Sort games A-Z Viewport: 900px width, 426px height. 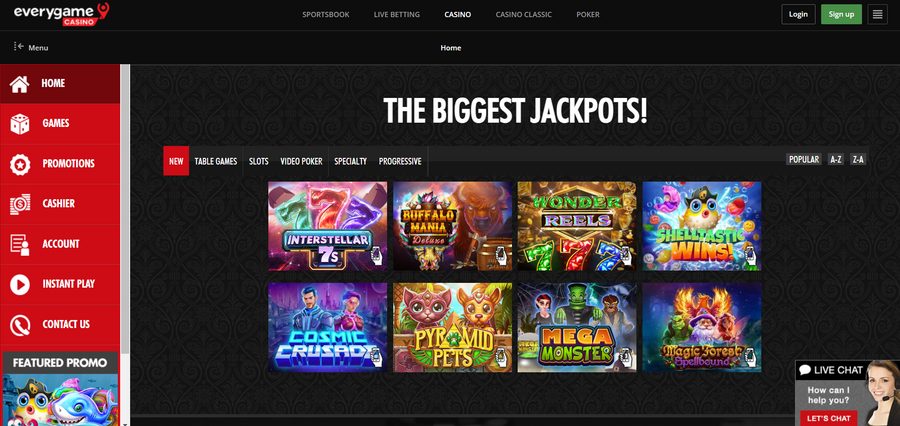pyautogui.click(x=835, y=160)
